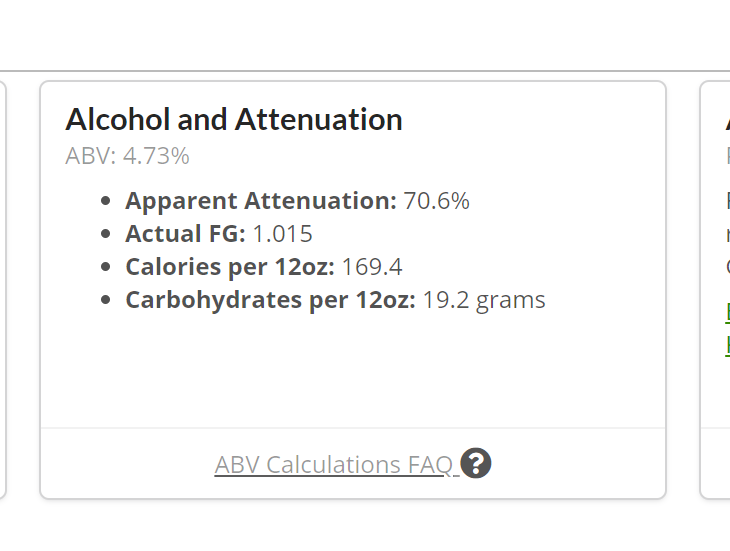Select the 70.6% attenuation value
This screenshot has height=551, width=730.
point(436,201)
